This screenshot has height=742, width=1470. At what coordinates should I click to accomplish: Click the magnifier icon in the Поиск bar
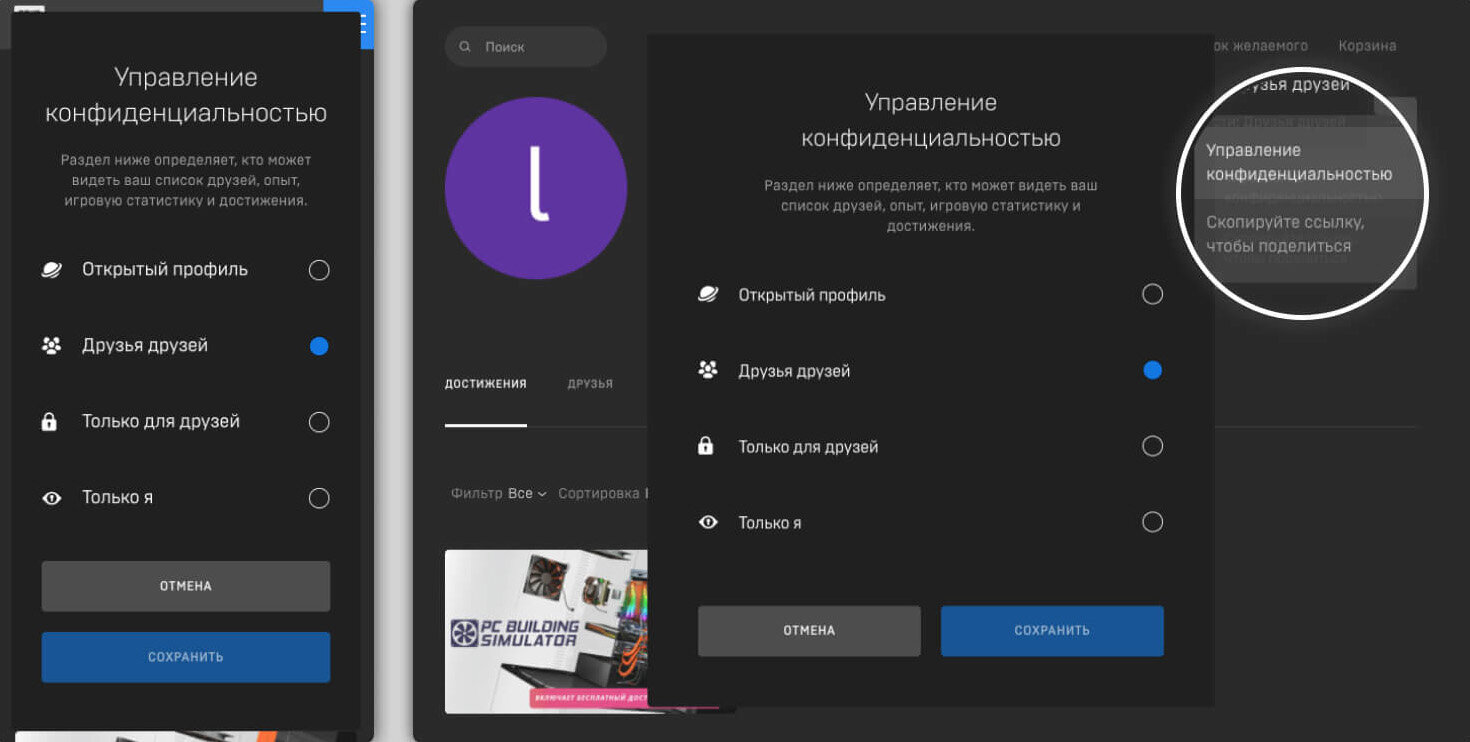click(465, 47)
